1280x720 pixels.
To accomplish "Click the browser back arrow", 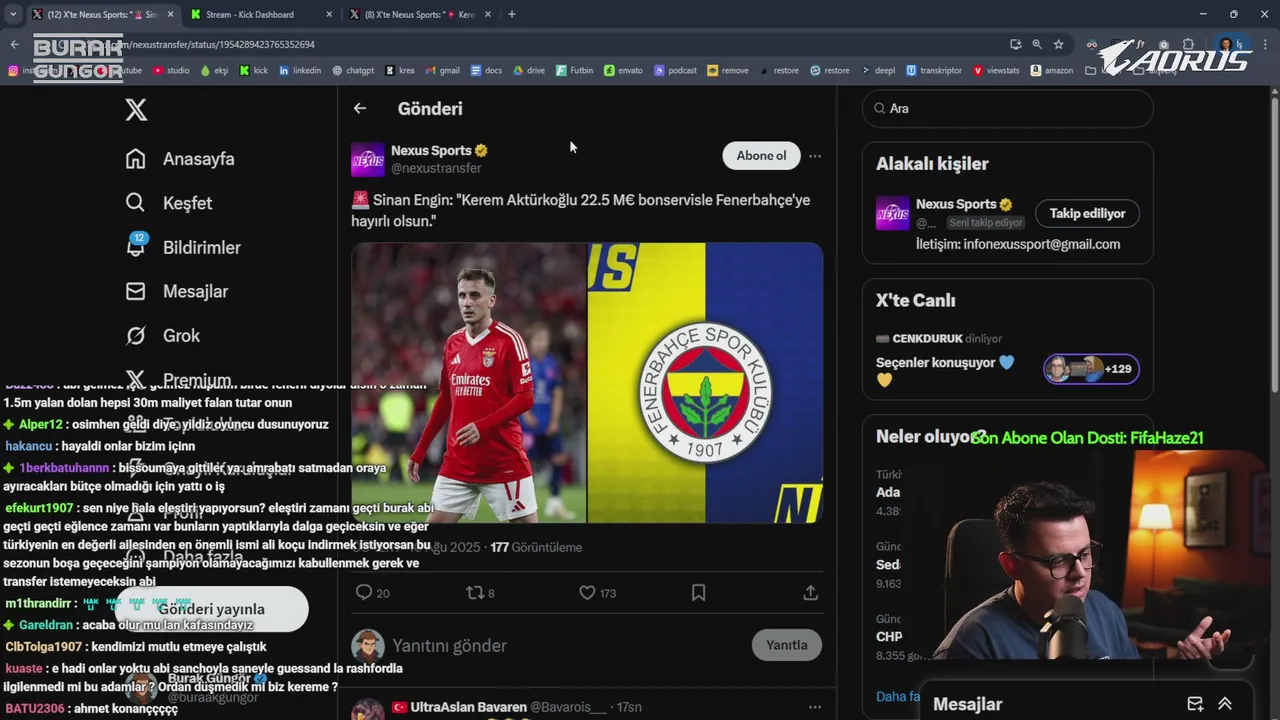I will click(14, 44).
